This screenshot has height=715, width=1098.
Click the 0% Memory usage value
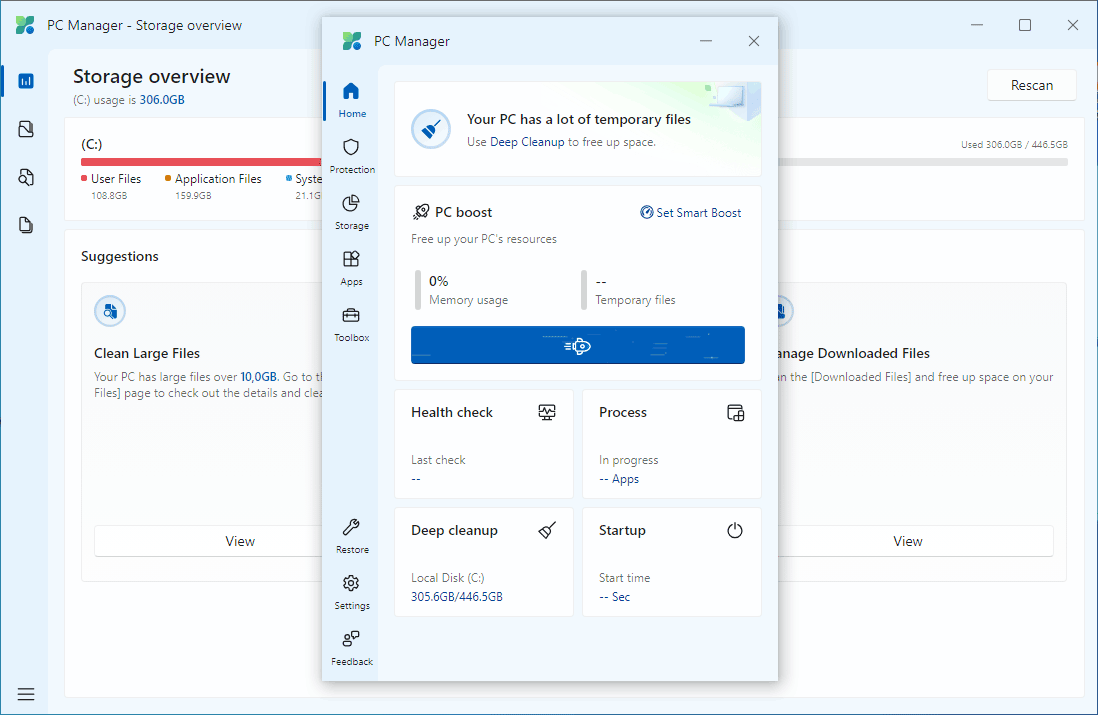click(438, 282)
